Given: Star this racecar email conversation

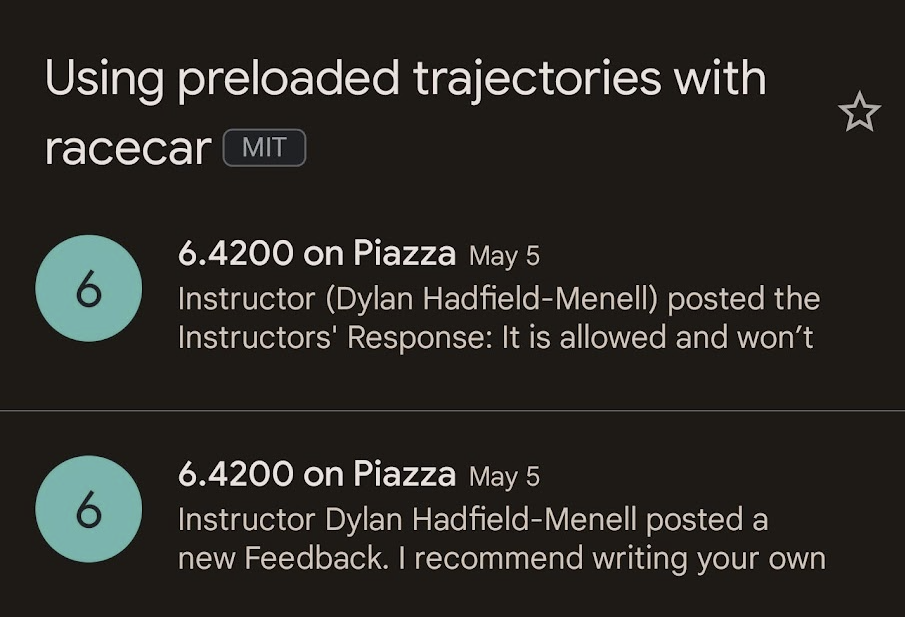Looking at the screenshot, I should [x=859, y=114].
